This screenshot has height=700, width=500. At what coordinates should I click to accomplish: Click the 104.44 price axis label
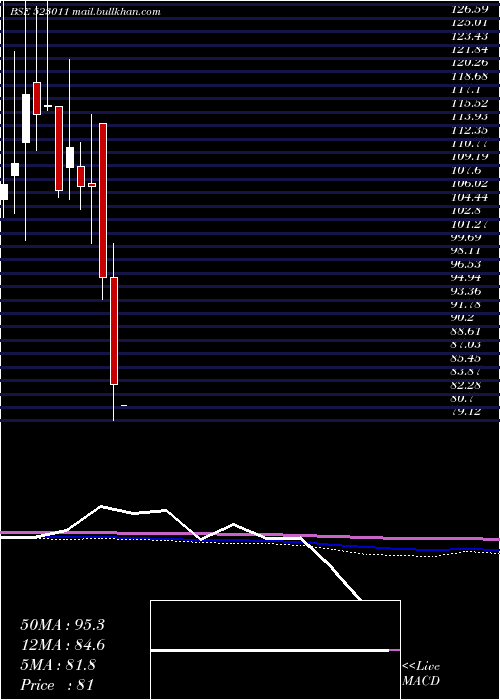tap(471, 196)
